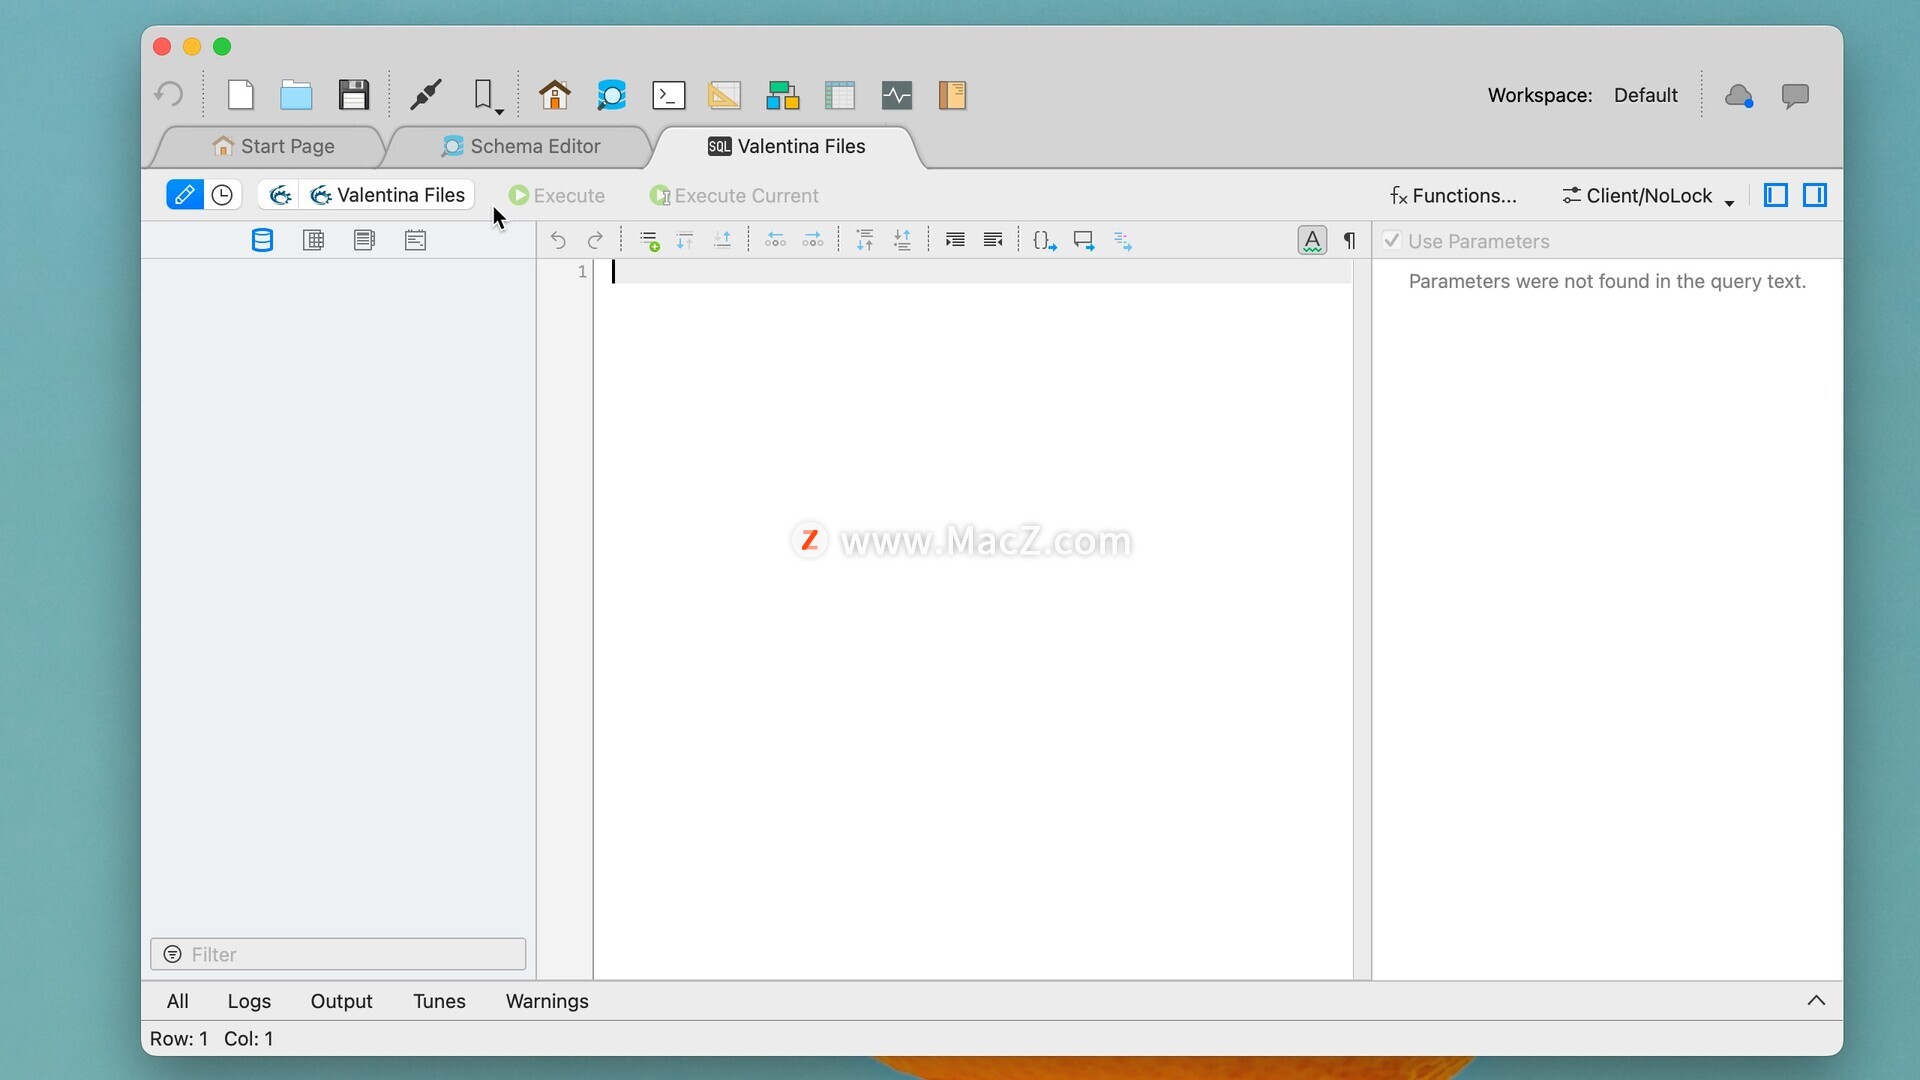Toggle the right sidebar panel visibility

pyautogui.click(x=1815, y=195)
